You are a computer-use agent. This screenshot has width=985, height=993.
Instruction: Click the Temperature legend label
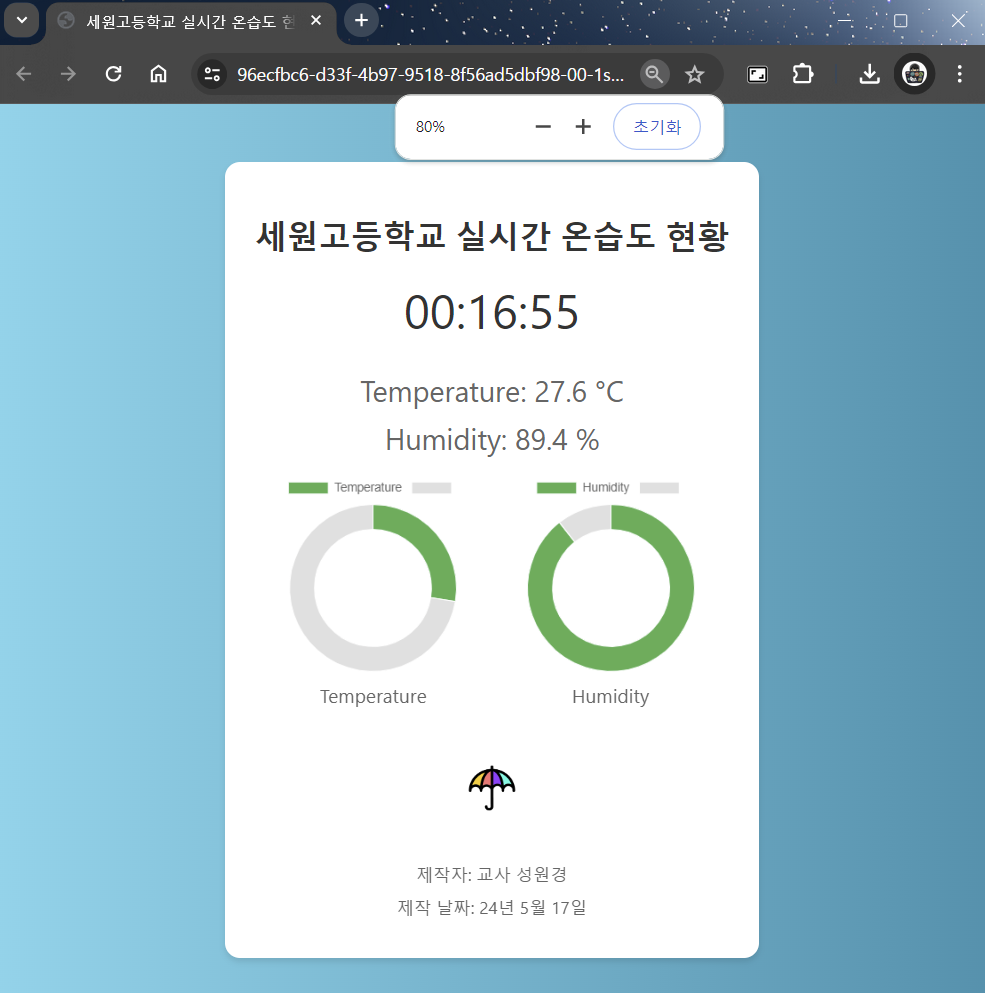tap(368, 488)
